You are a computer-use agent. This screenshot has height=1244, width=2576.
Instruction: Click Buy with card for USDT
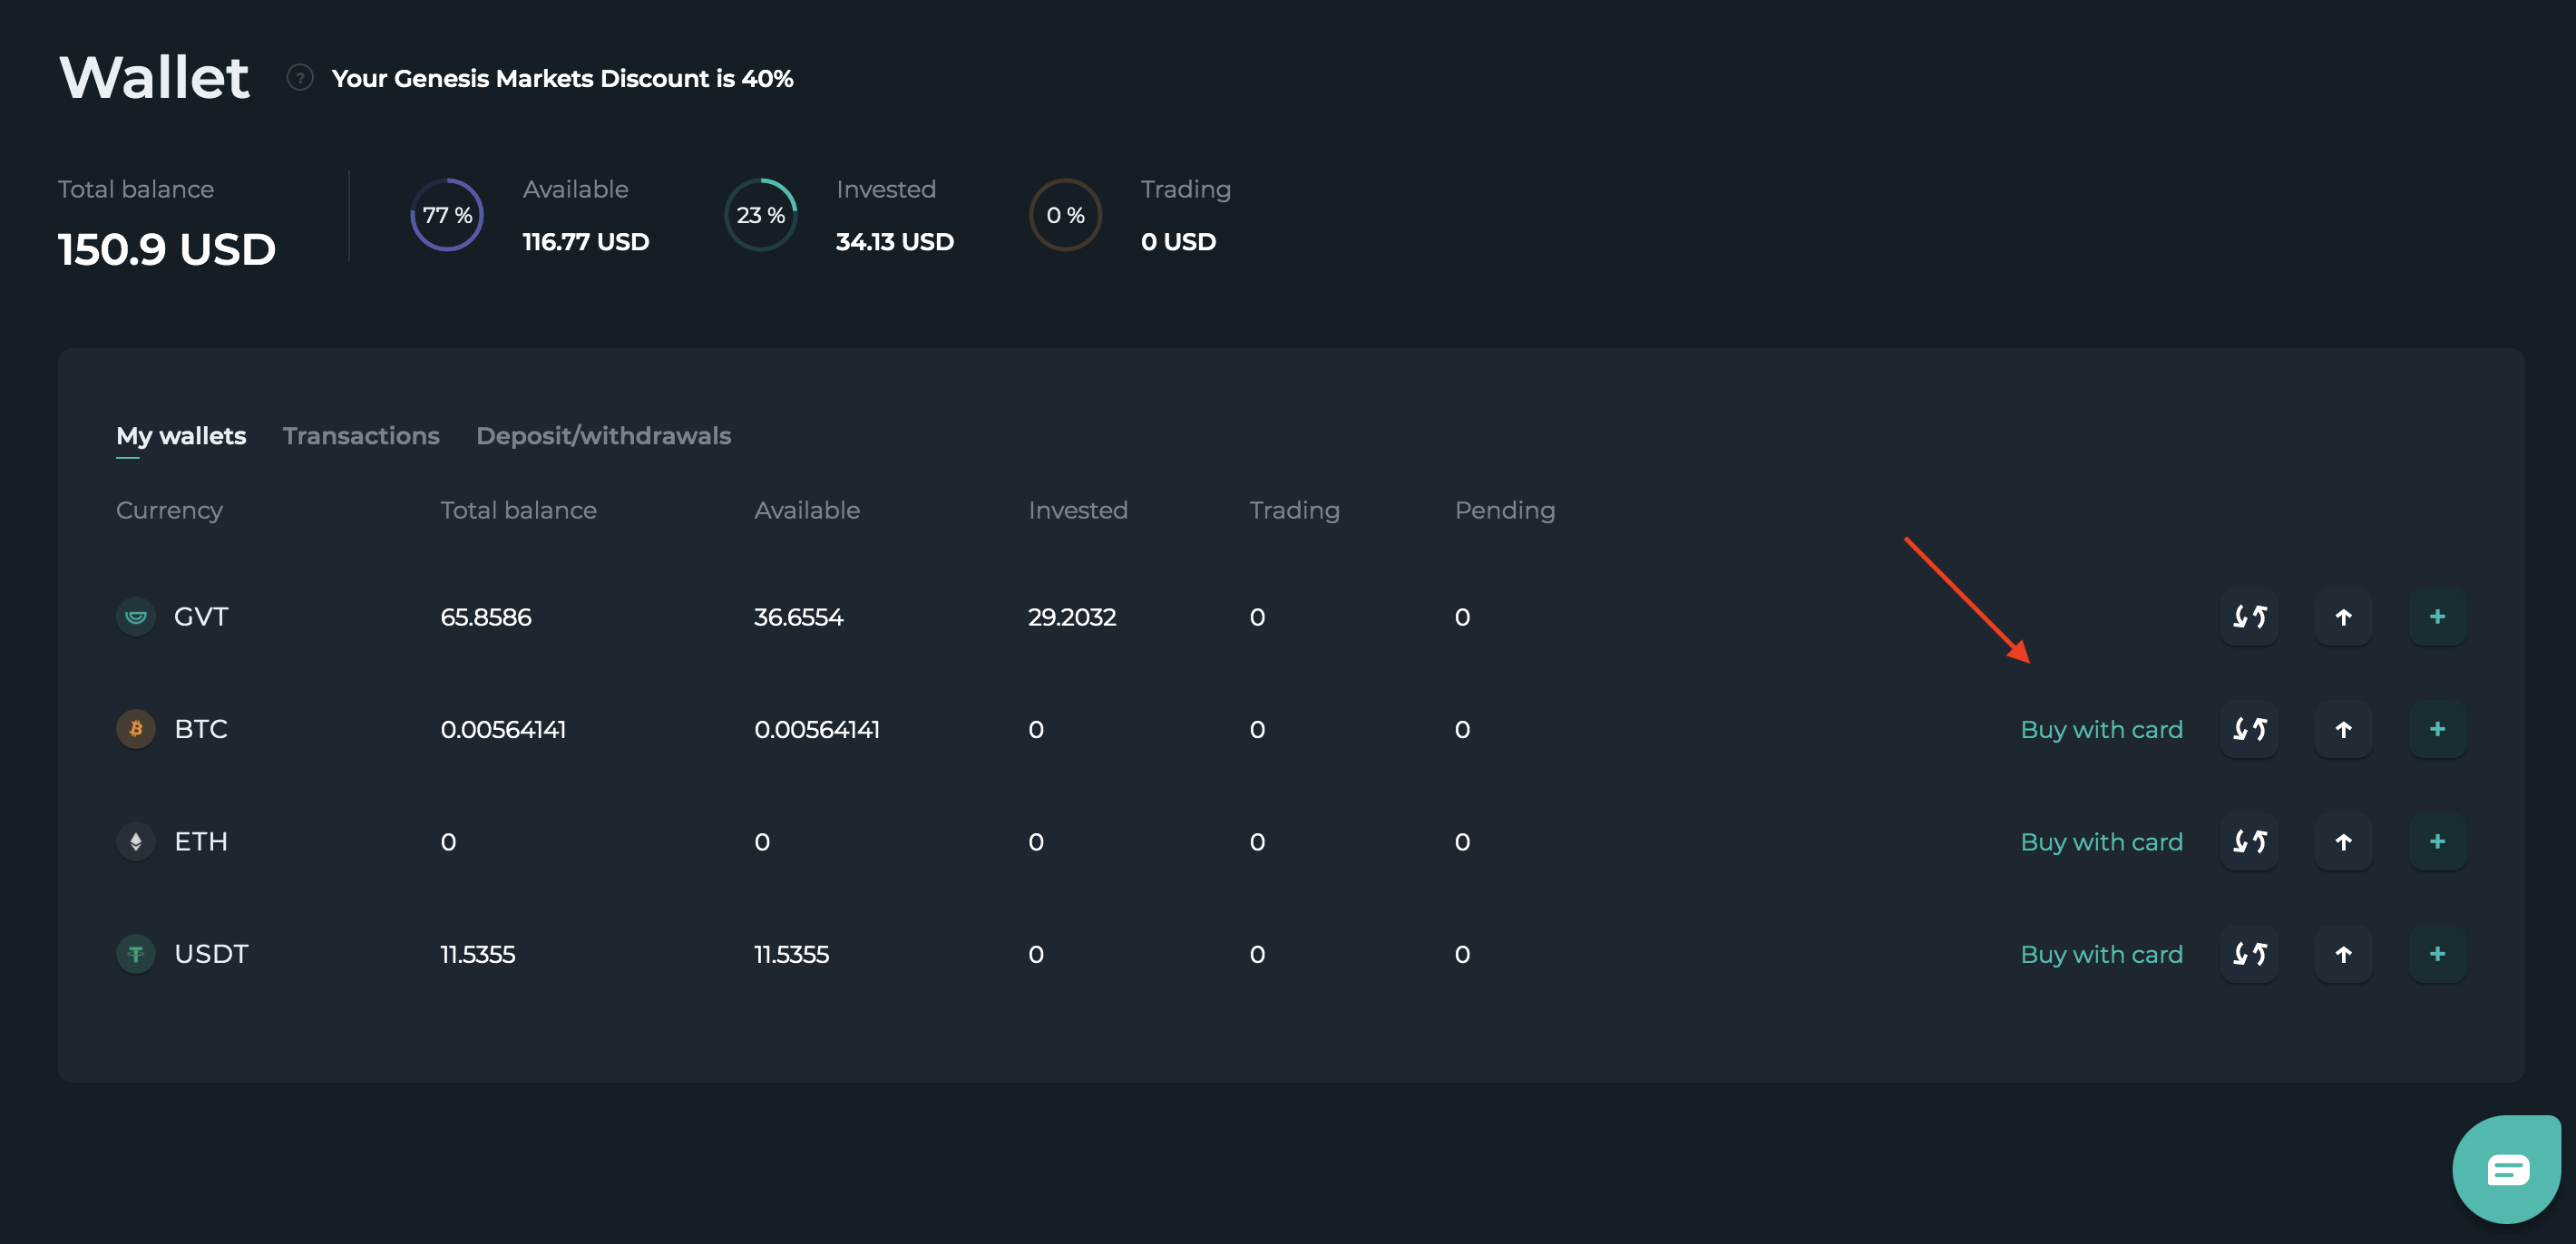click(2101, 954)
